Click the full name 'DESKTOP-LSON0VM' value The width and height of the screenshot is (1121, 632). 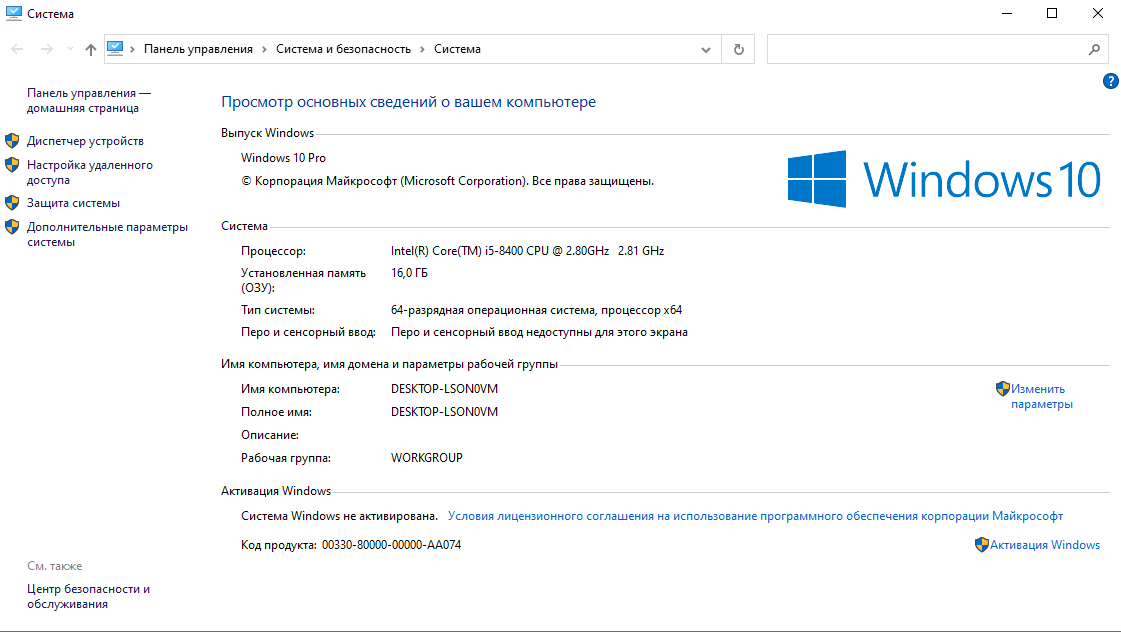point(444,412)
